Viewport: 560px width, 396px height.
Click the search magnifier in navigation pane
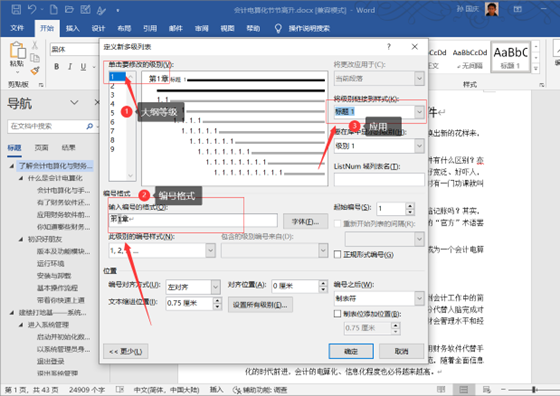[89, 126]
